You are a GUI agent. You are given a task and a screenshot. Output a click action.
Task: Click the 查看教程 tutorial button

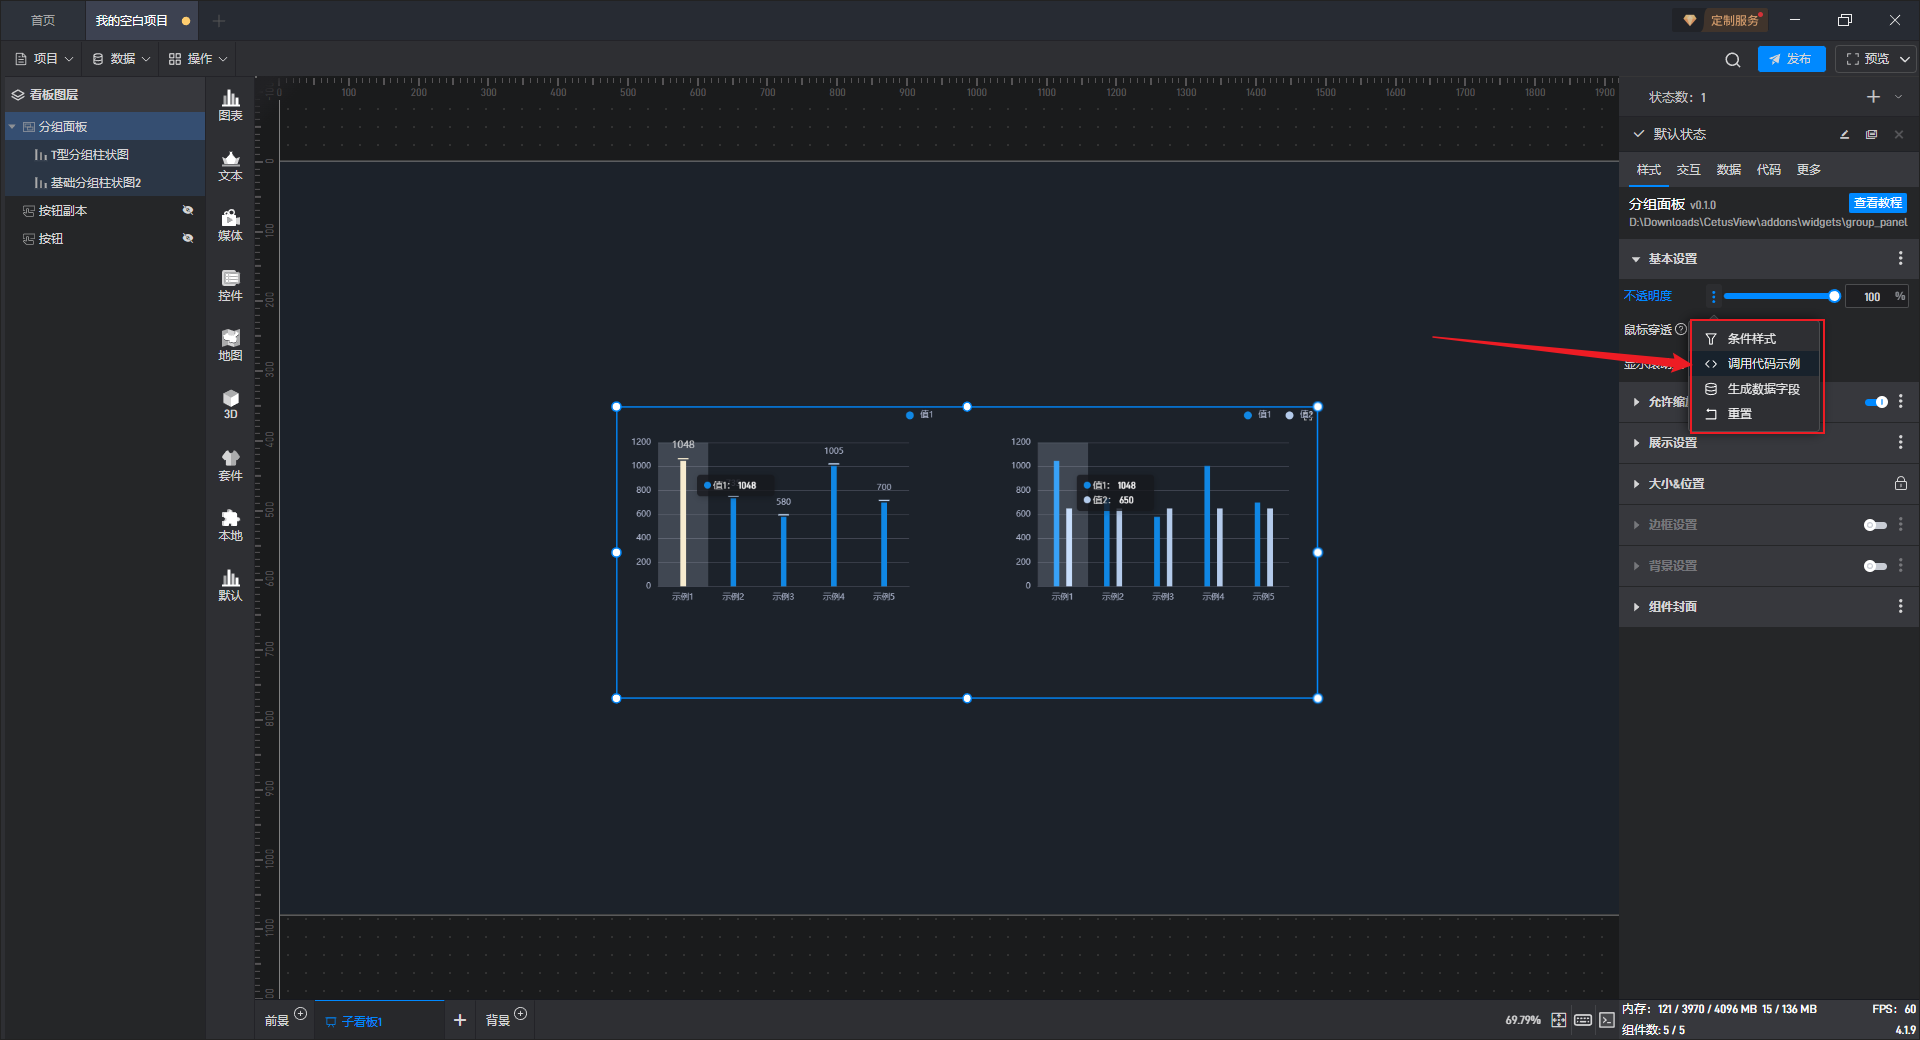[x=1877, y=203]
